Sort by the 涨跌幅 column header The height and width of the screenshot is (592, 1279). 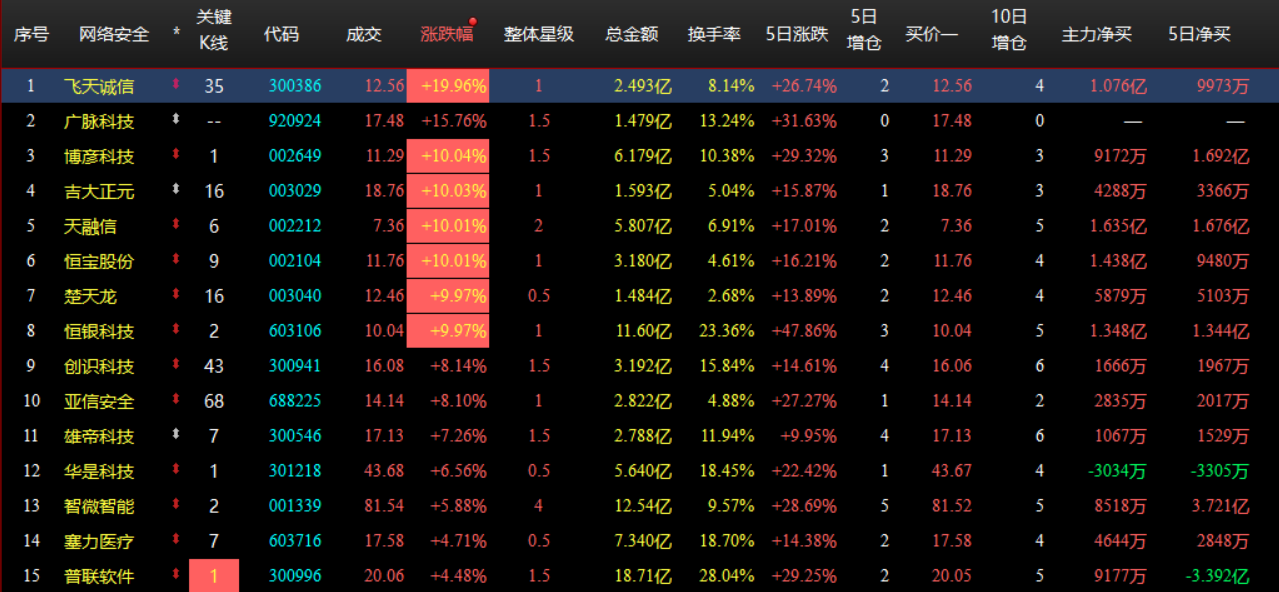446,34
